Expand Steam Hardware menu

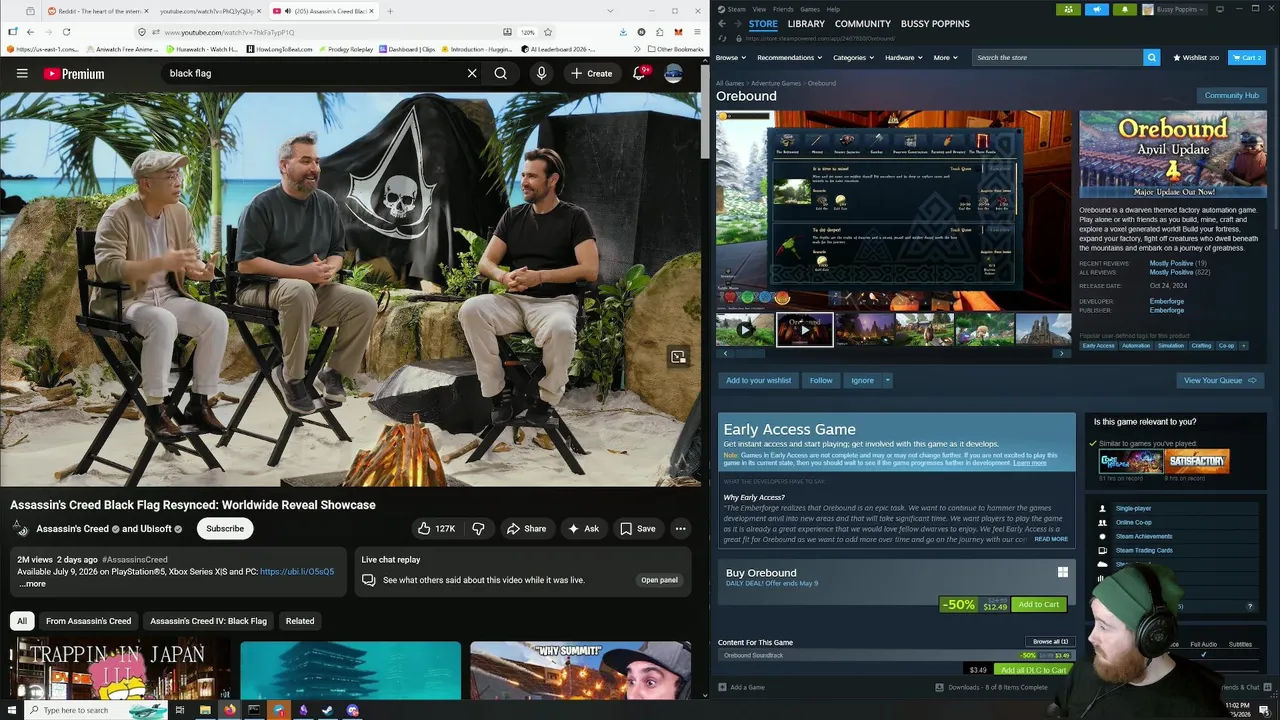pos(903,57)
